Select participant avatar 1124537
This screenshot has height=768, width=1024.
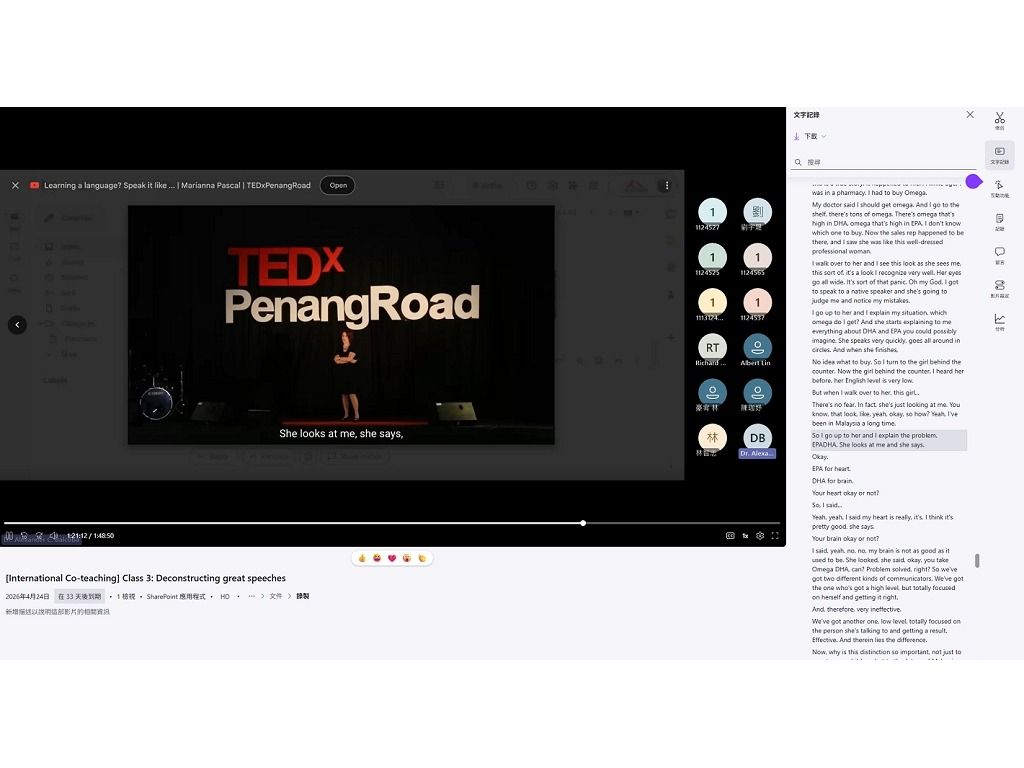pos(757,302)
